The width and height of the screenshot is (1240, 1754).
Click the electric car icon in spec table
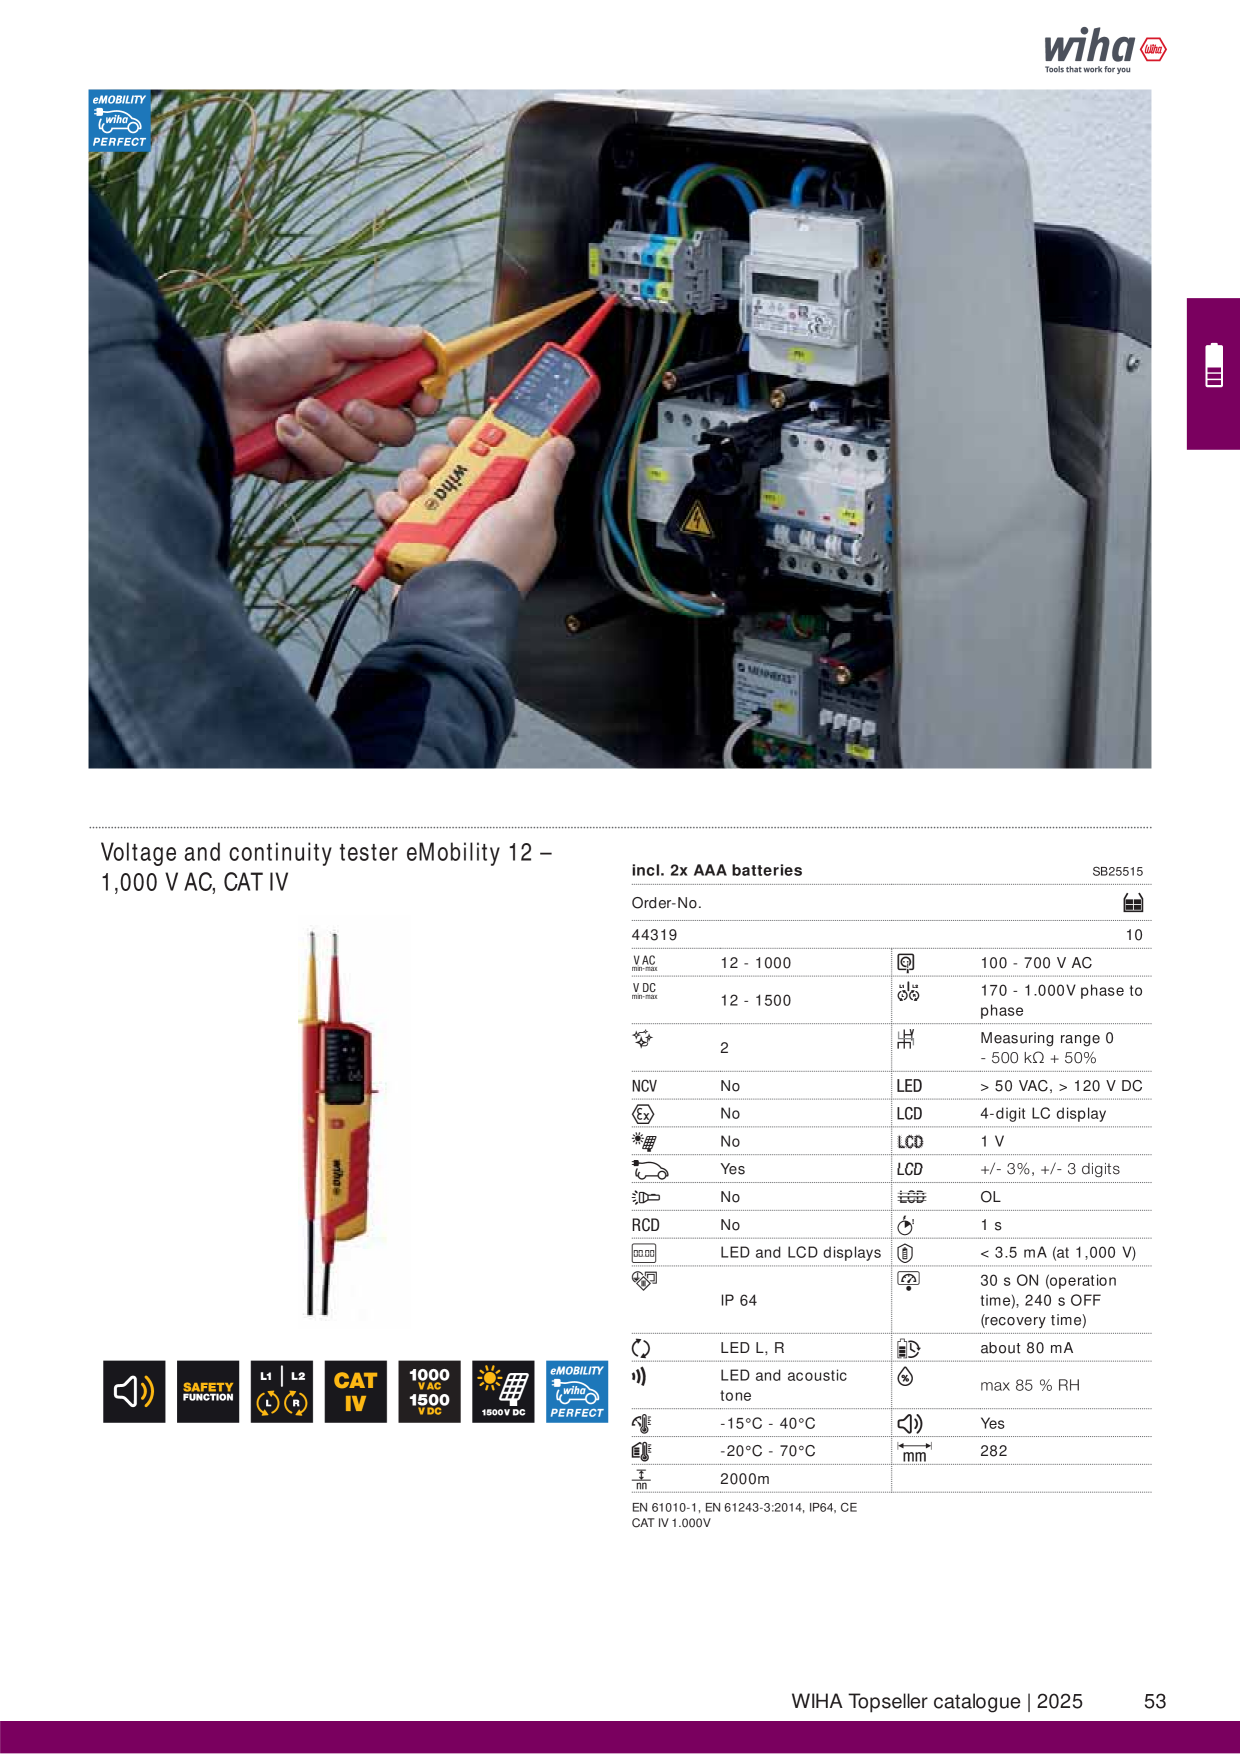[649, 1169]
